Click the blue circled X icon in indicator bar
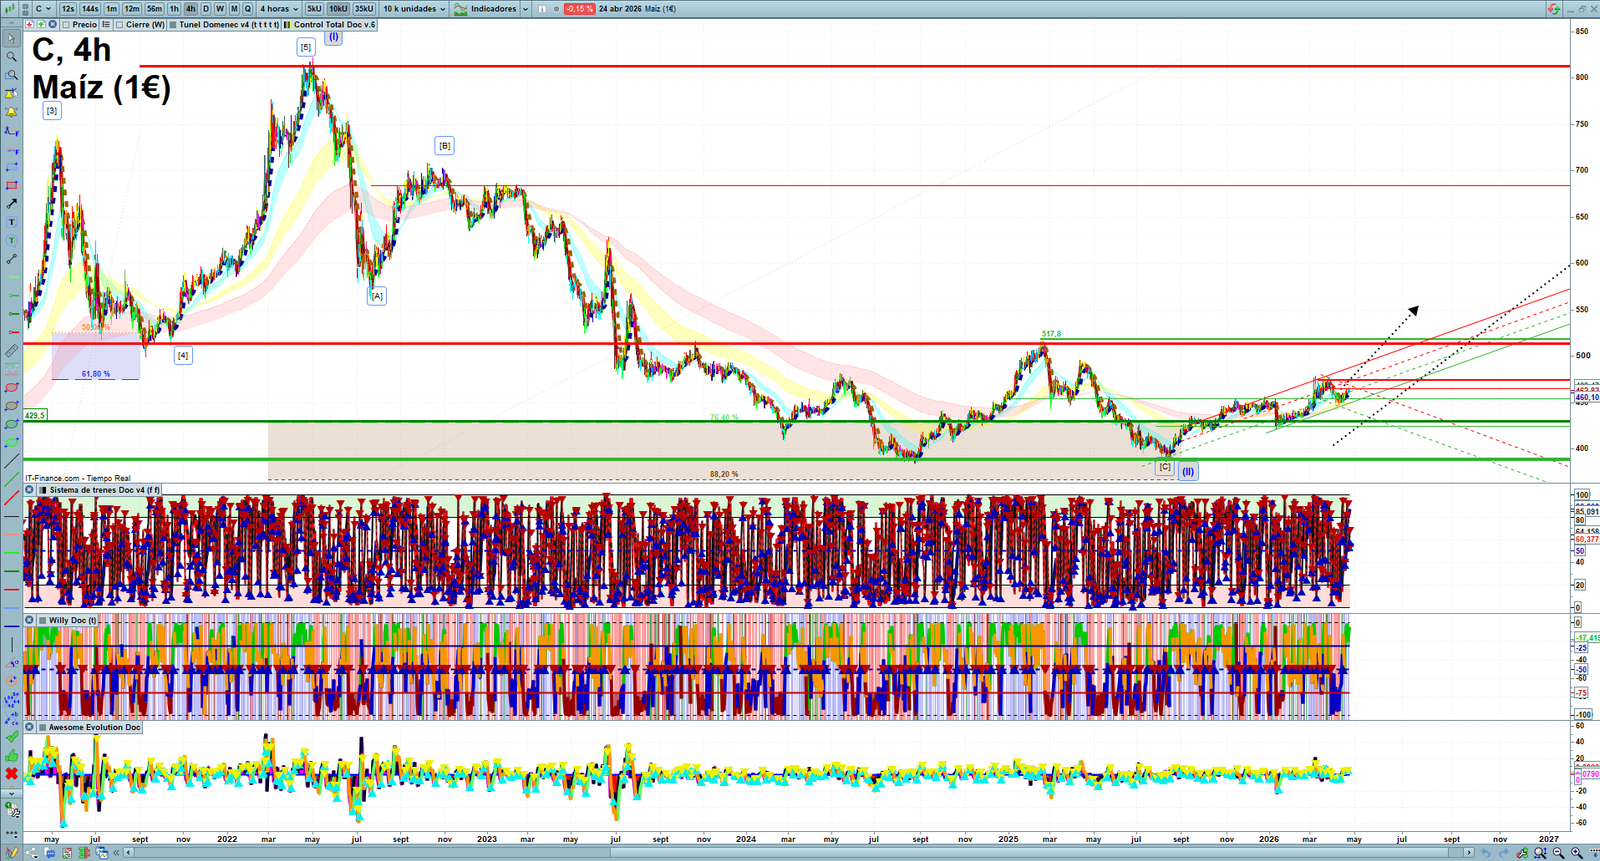 [x=52, y=25]
